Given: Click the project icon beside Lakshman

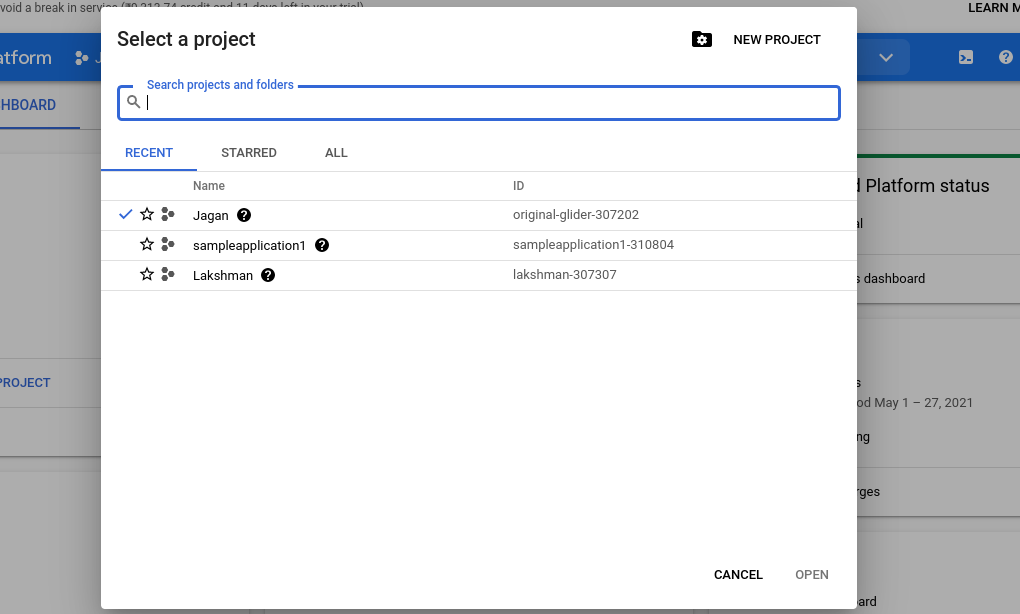Looking at the screenshot, I should [x=168, y=274].
